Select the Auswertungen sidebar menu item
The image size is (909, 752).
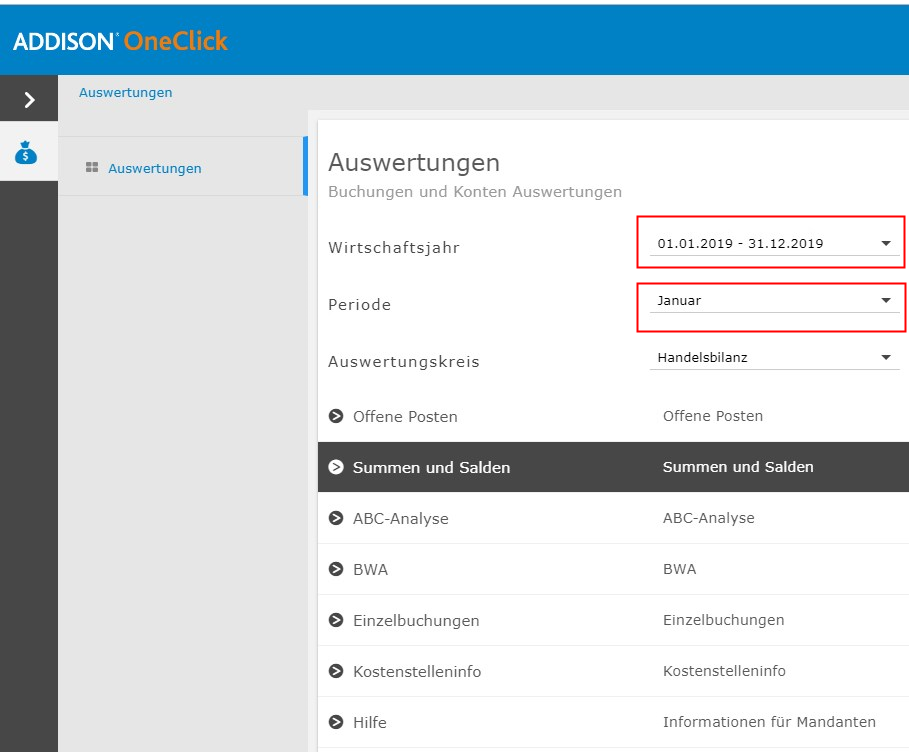coord(183,168)
